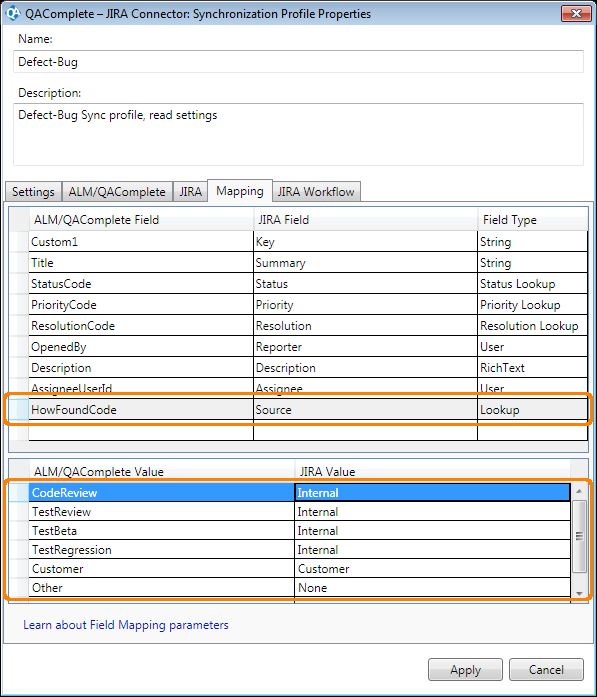Click the value list scrollbar down arrow

[579, 593]
